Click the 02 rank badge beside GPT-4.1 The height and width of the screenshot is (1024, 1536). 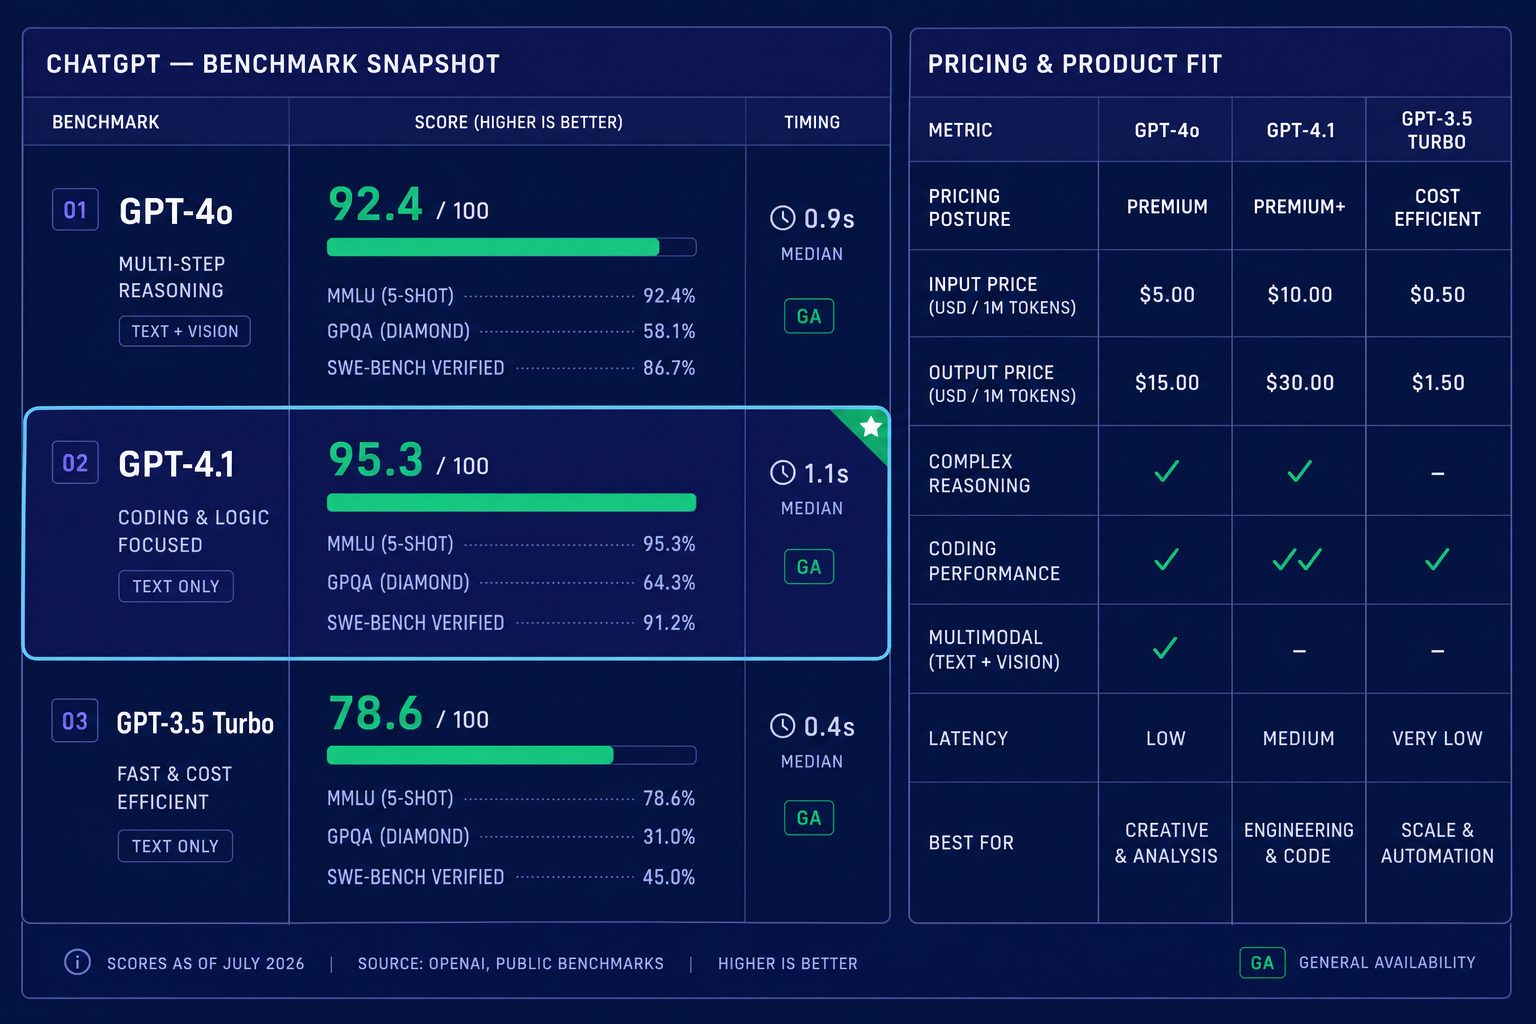(x=75, y=463)
